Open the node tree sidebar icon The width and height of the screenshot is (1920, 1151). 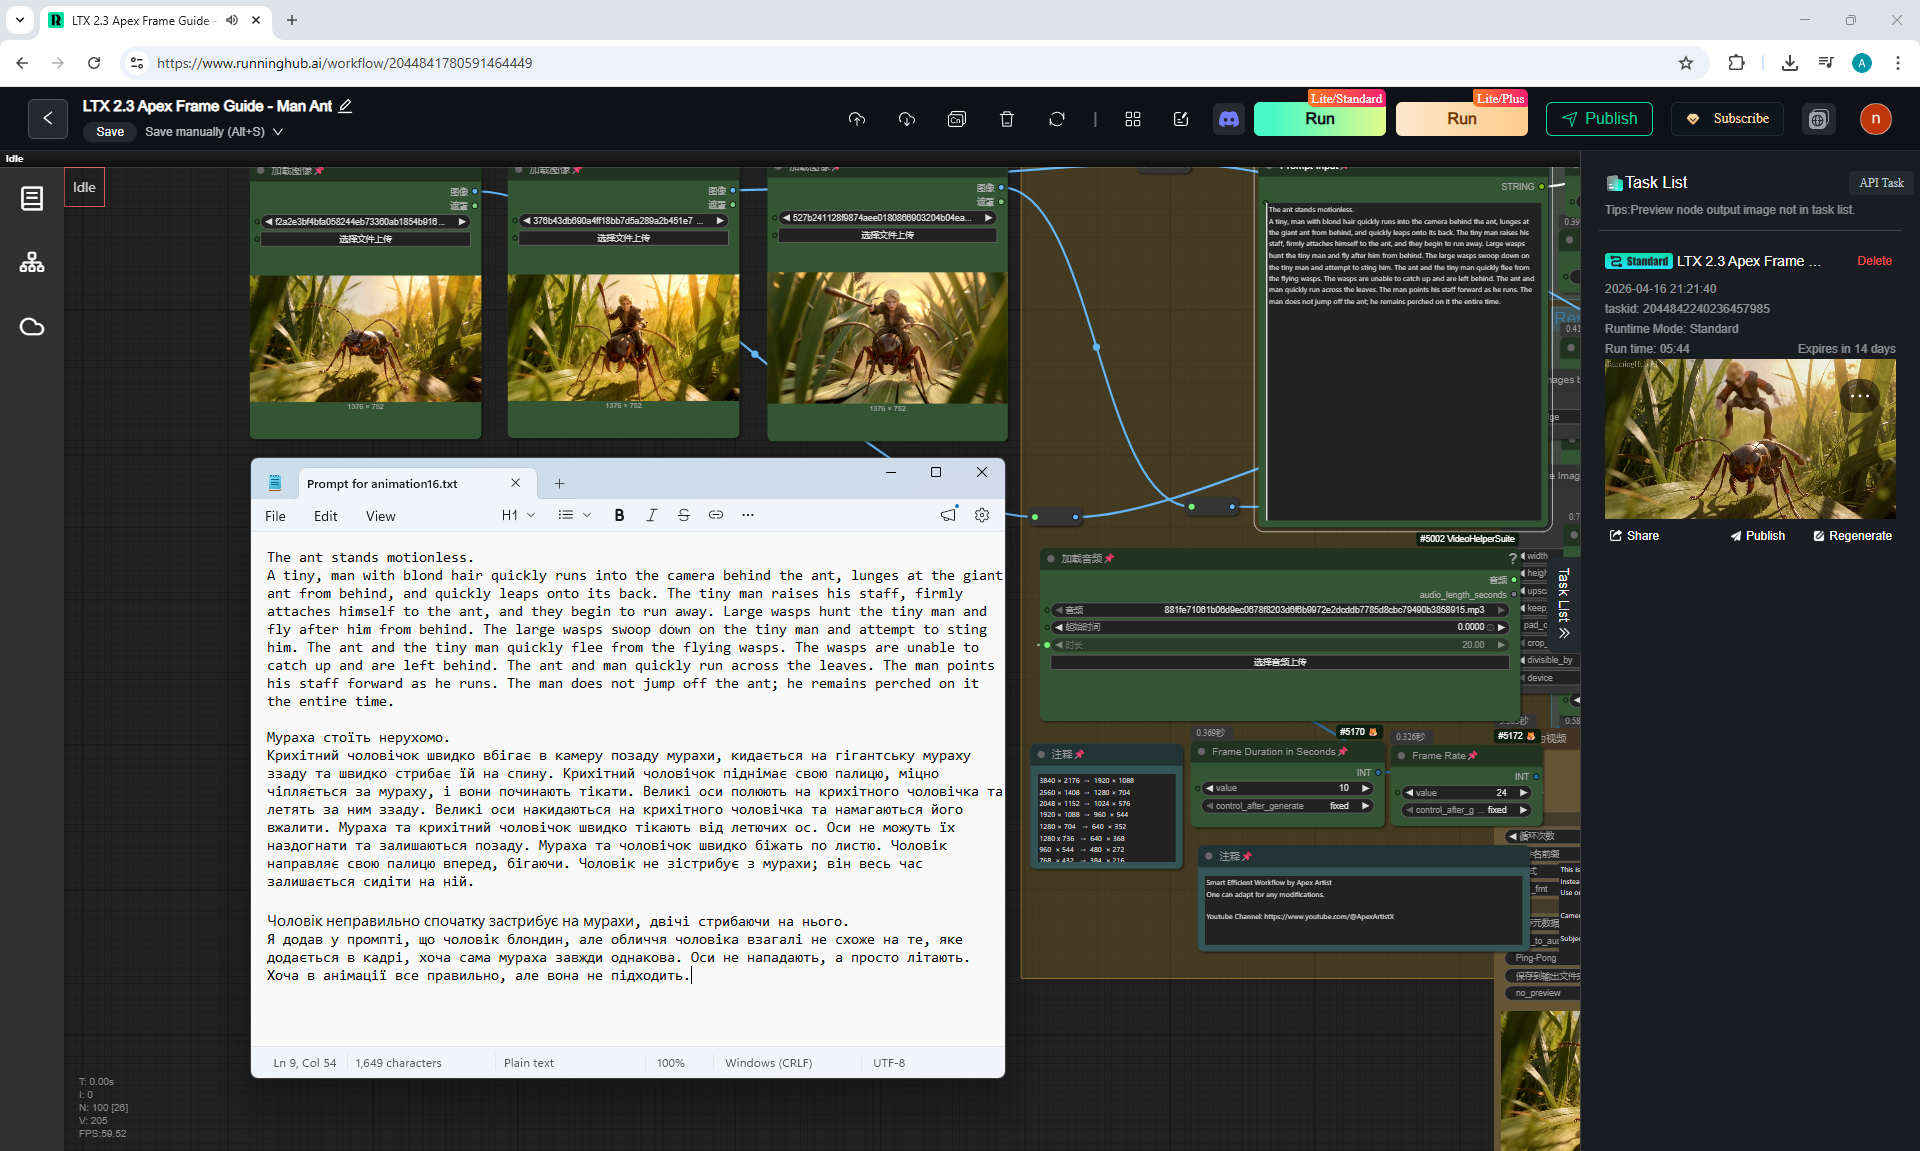(x=32, y=262)
